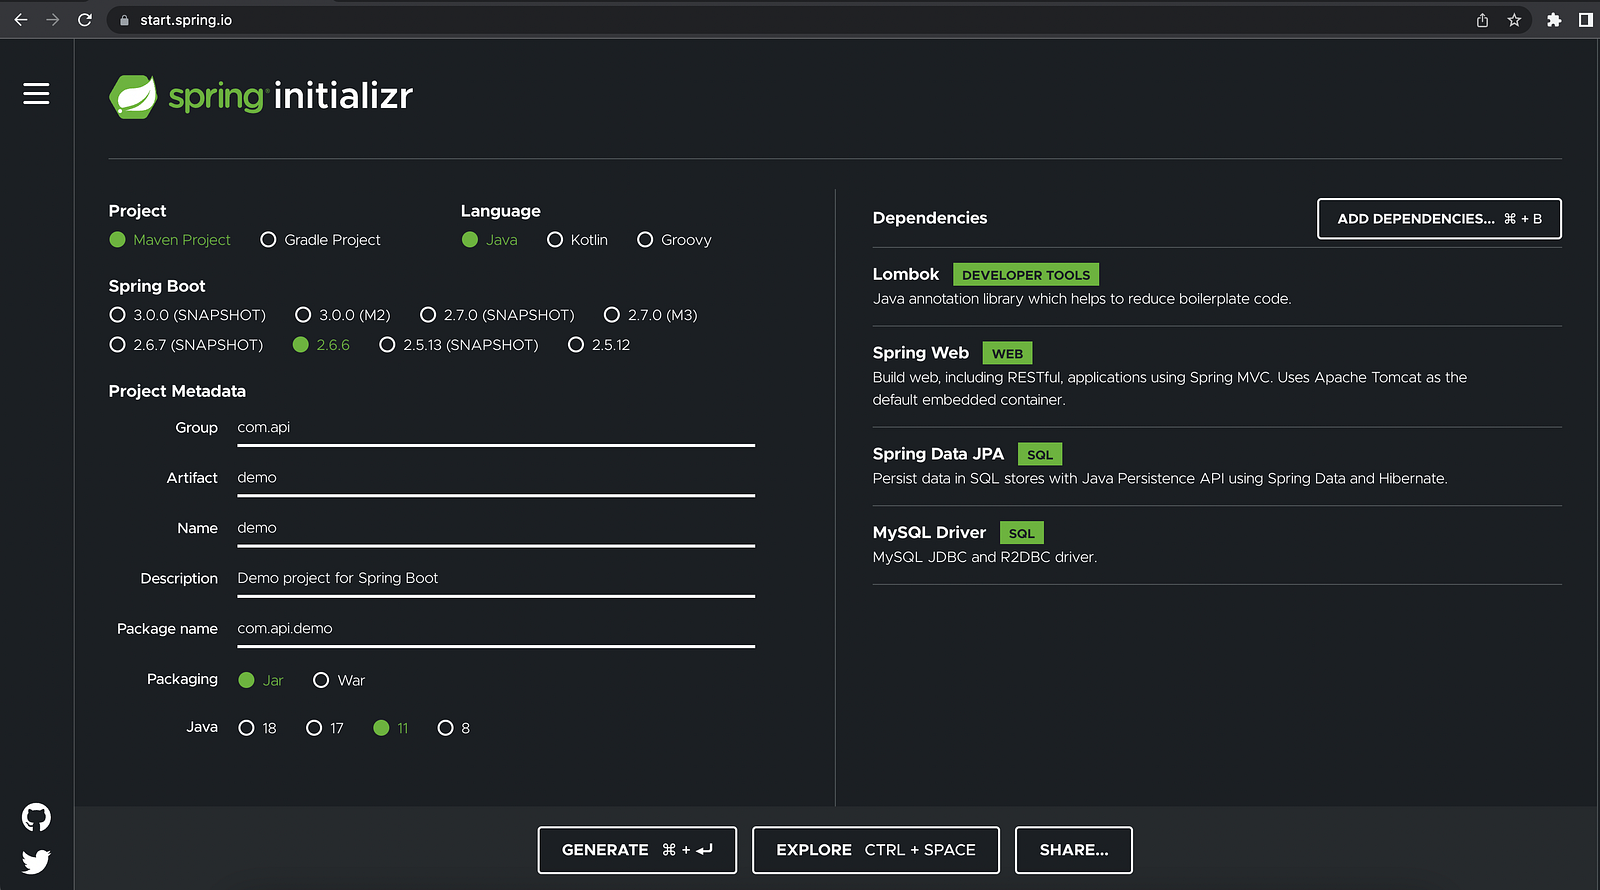
Task: Choose Groovy as the language
Action: 675,240
